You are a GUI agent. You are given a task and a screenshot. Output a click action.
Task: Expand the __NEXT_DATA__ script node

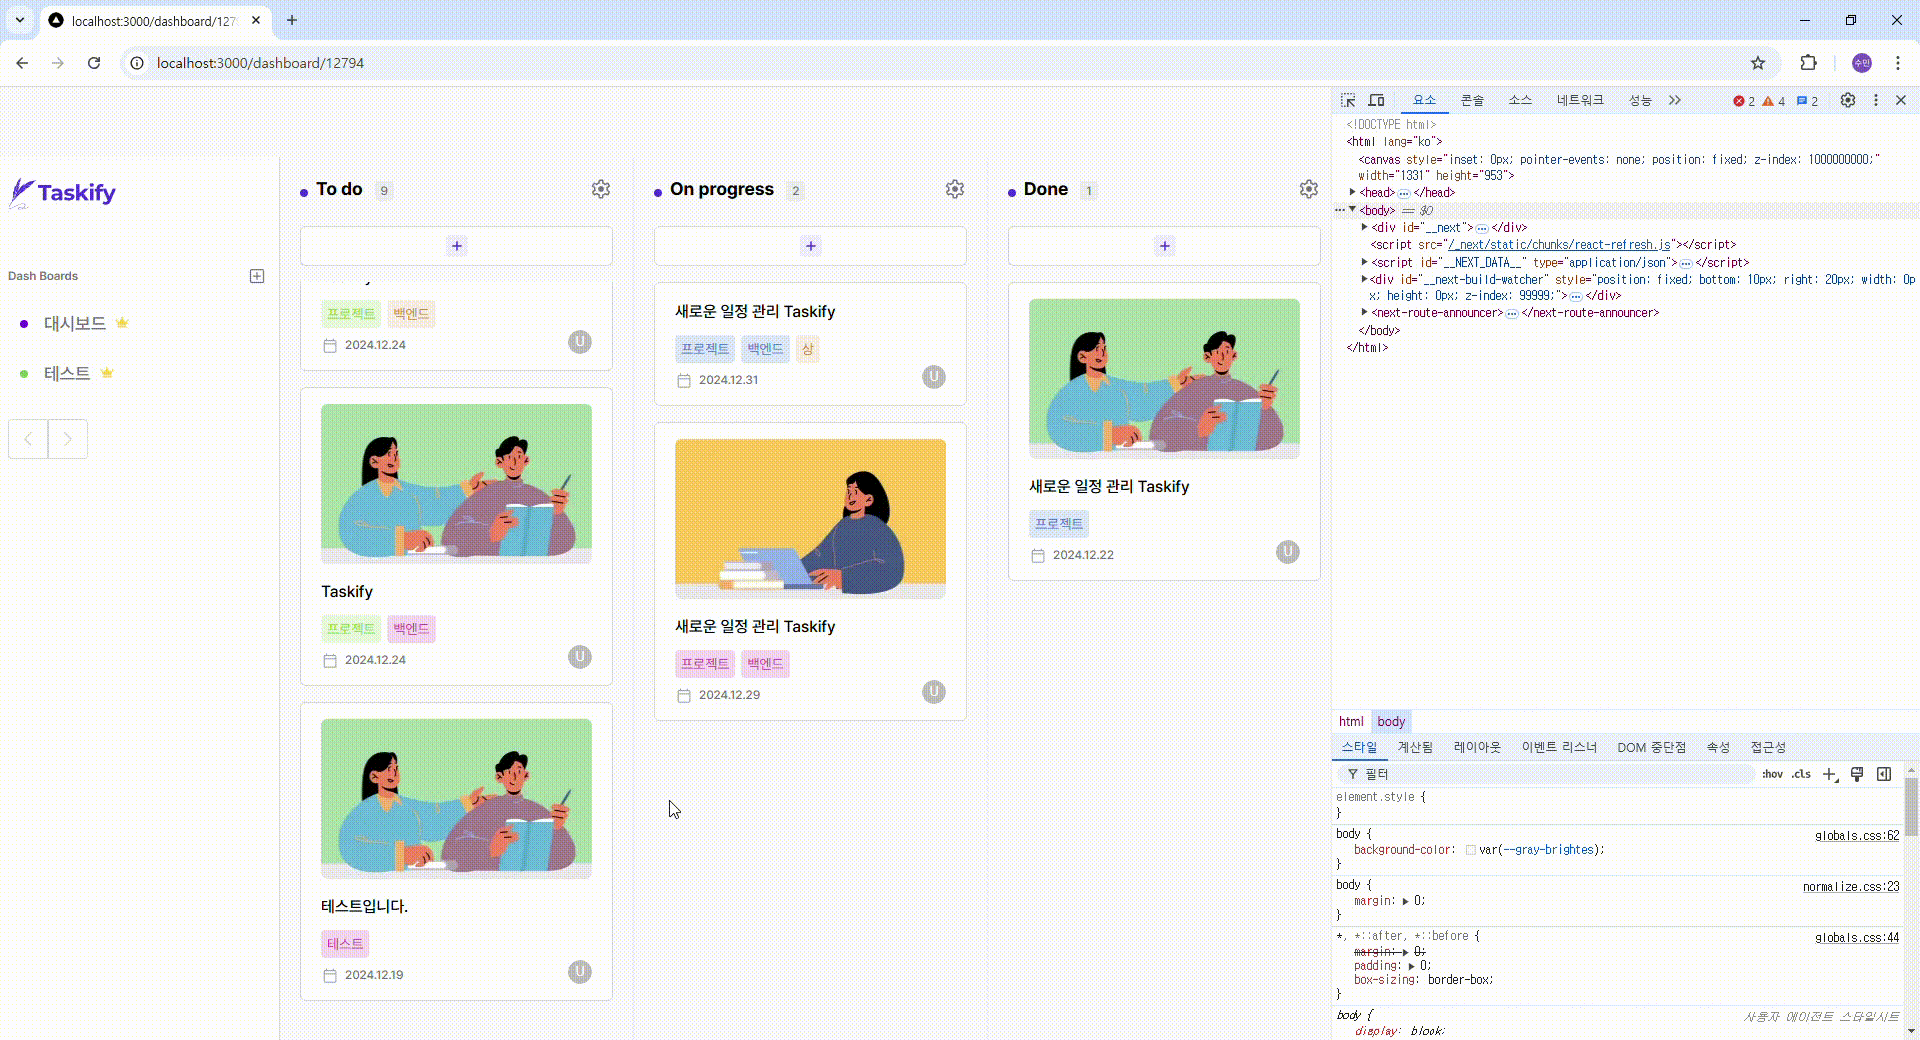pos(1365,262)
